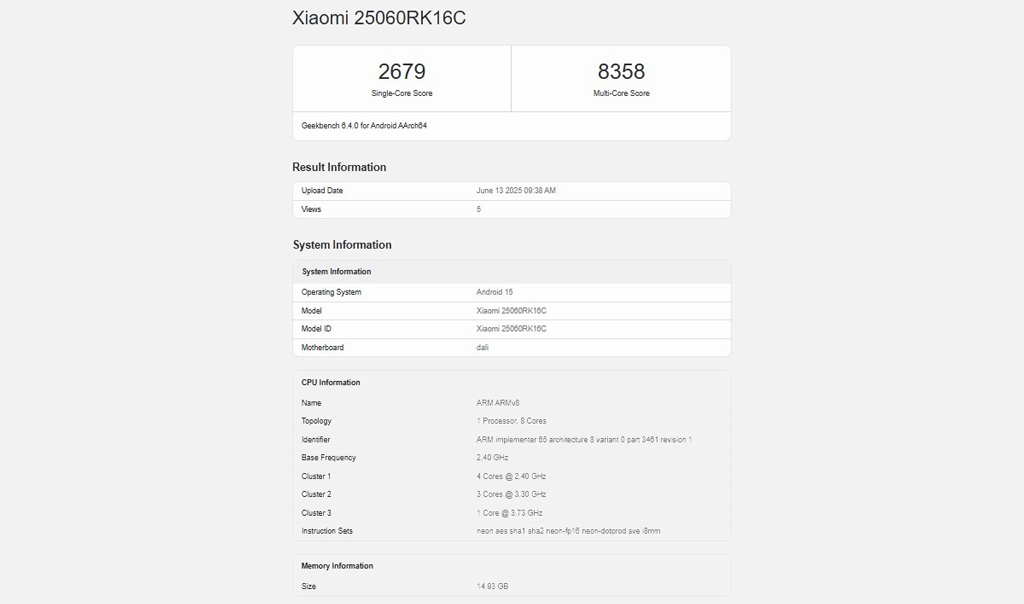This screenshot has height=604, width=1024.
Task: Select the 1 Processor, 8 Cores value
Action: [511, 421]
